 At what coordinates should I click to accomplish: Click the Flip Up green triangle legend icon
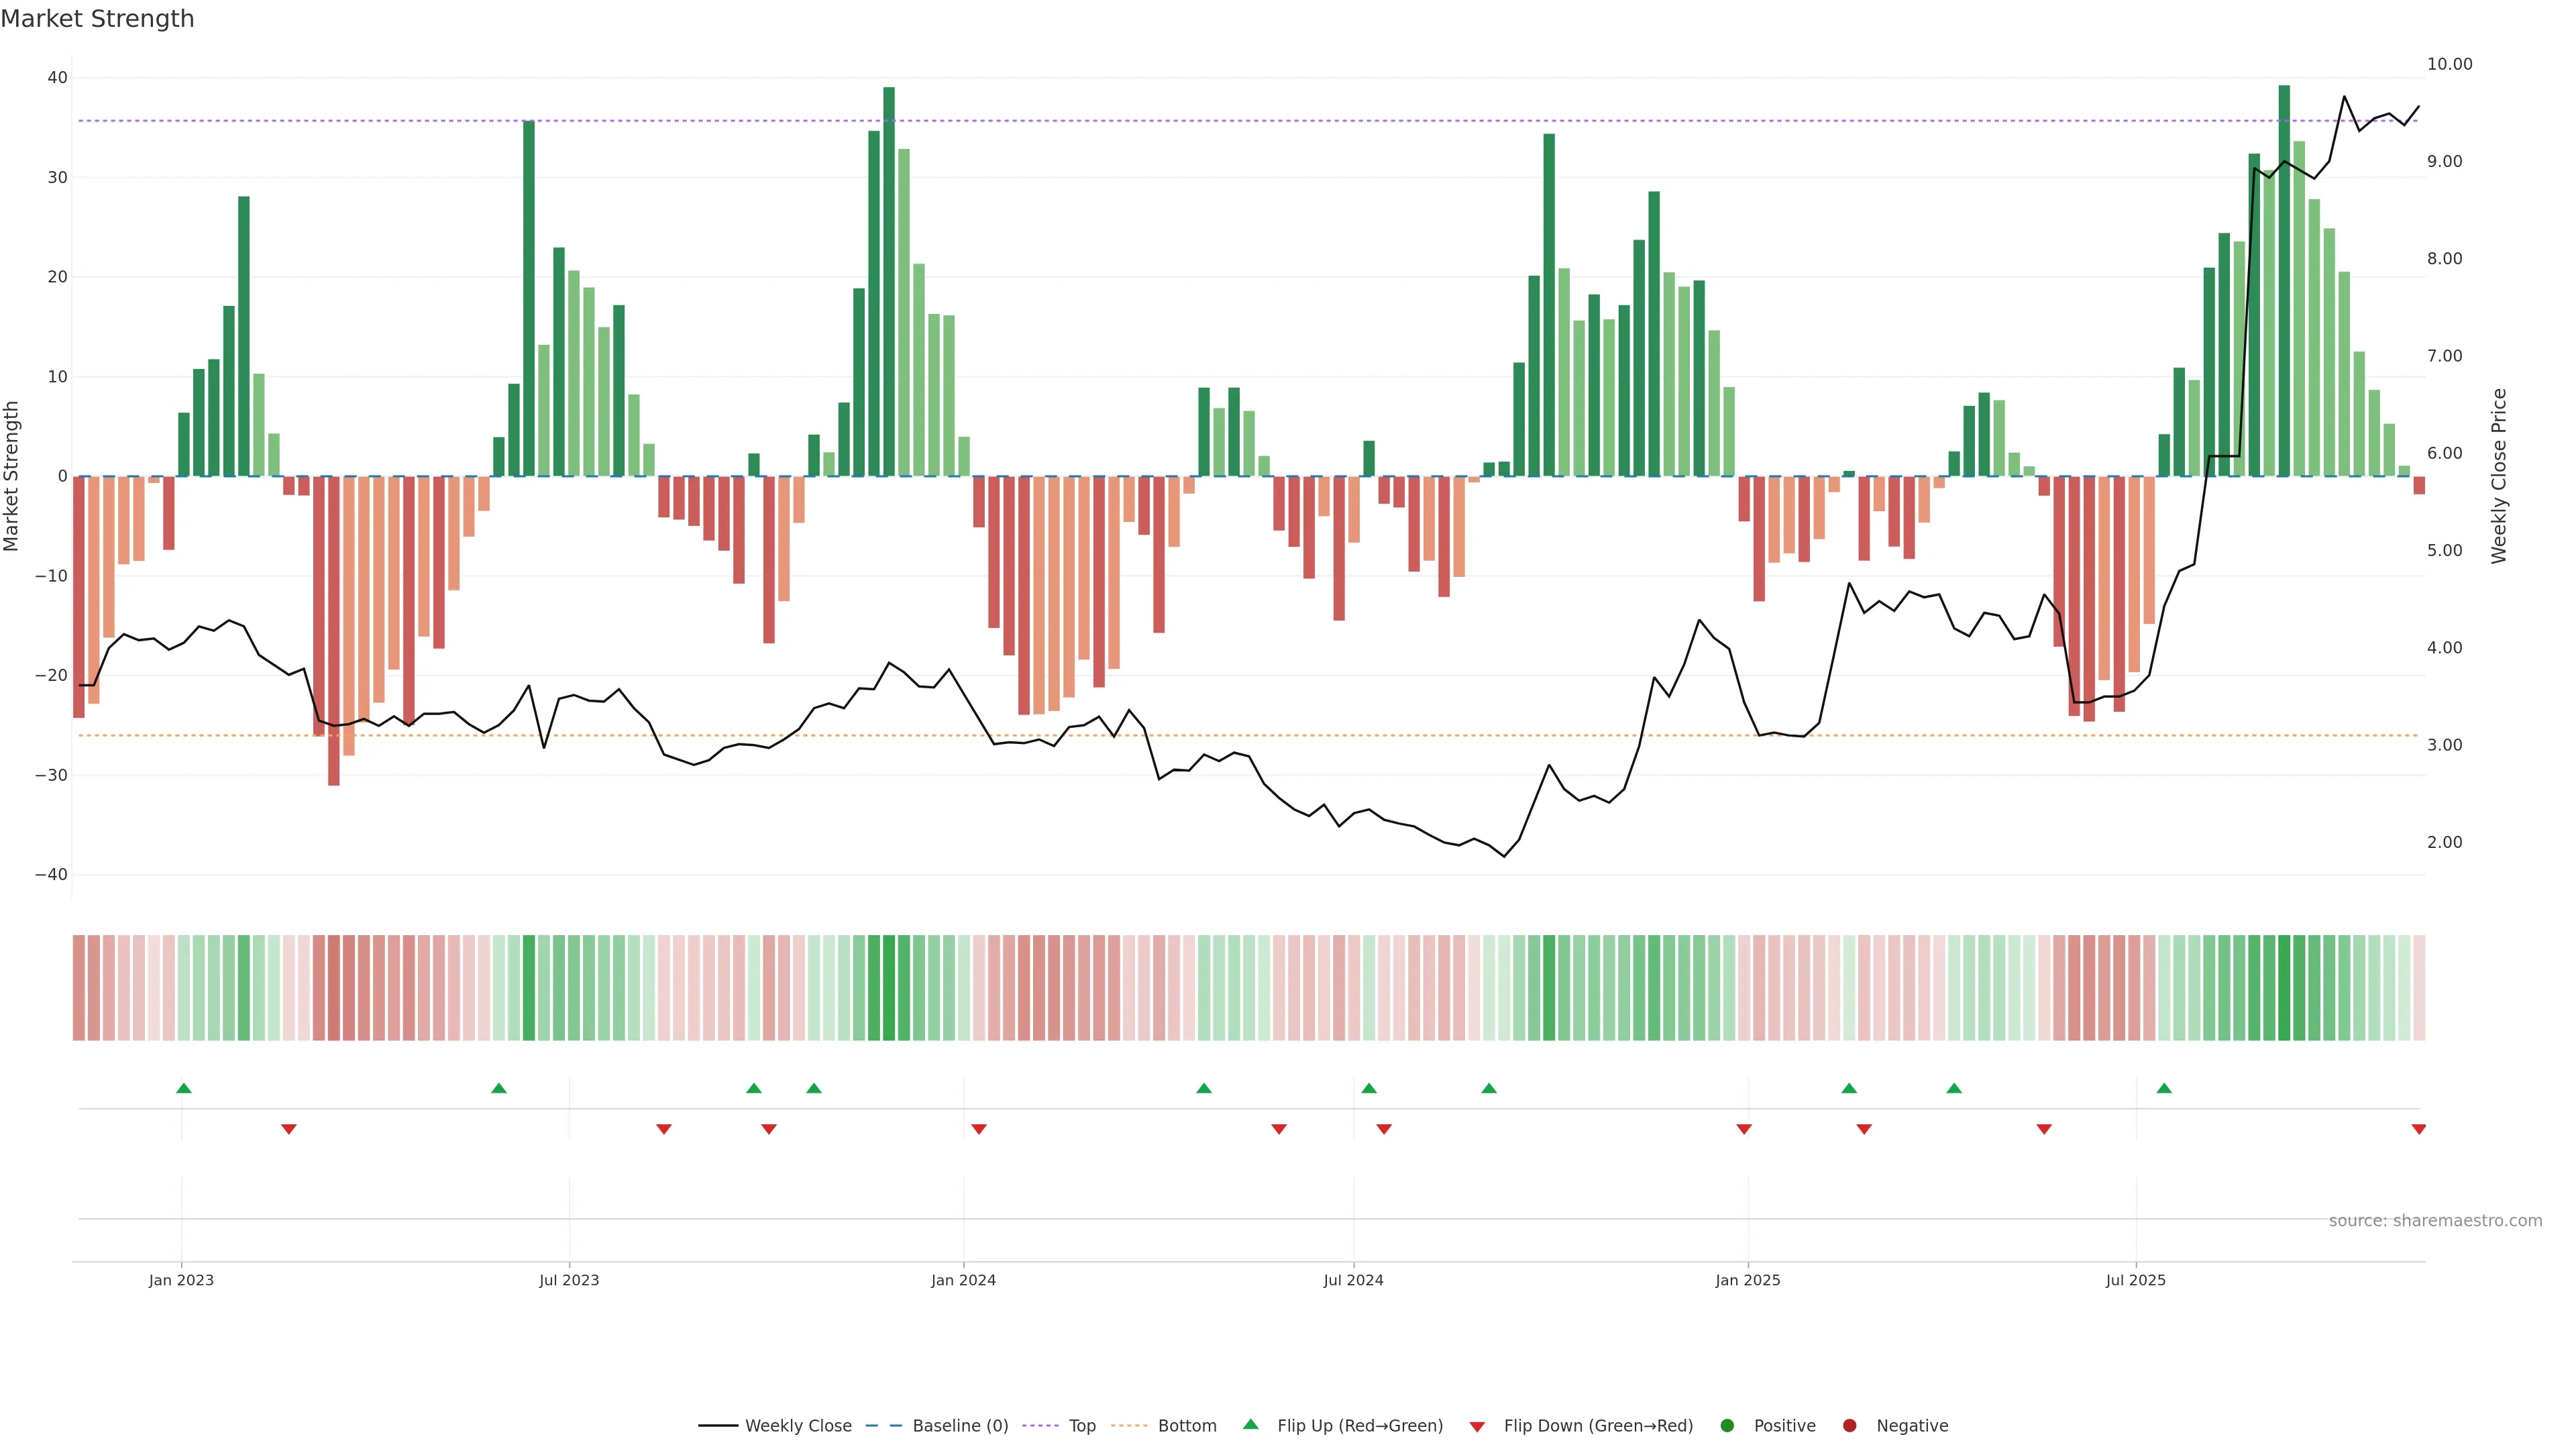pos(1250,1425)
